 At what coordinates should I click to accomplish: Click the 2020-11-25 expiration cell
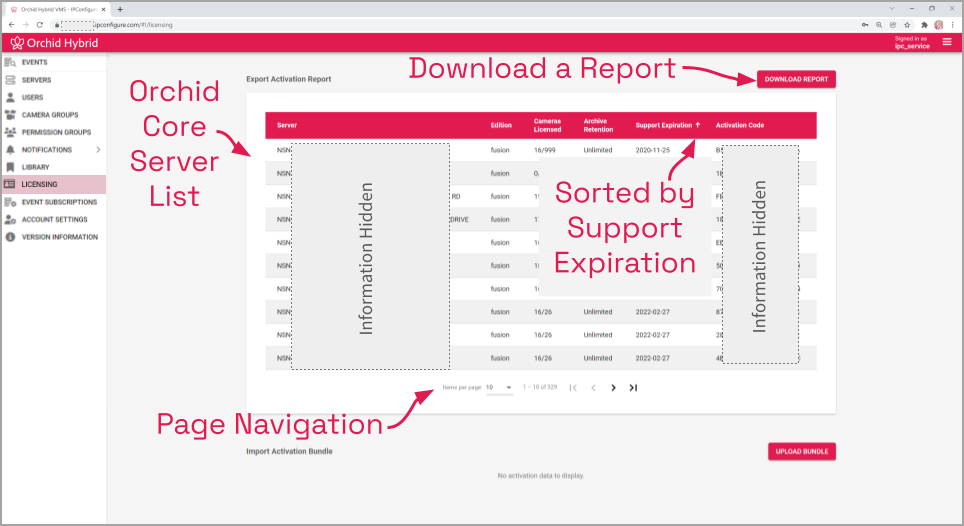[652, 150]
